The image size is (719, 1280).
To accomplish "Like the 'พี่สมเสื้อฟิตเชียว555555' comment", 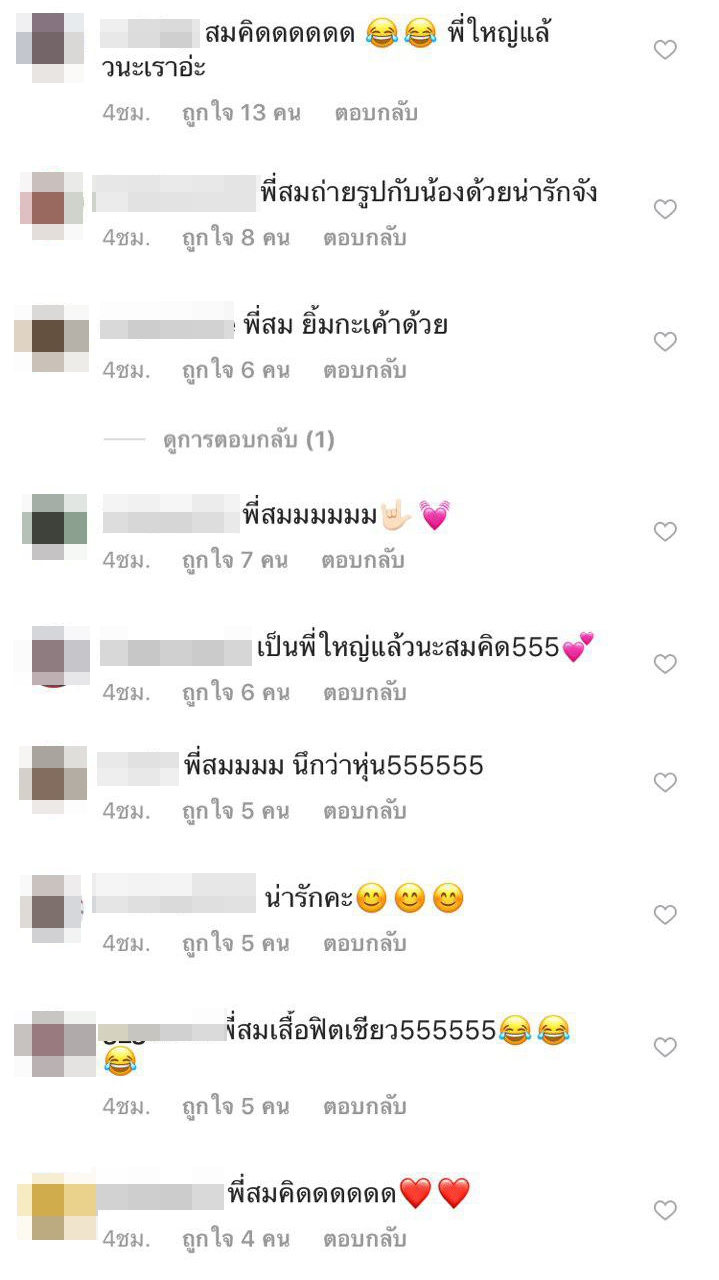I will (x=665, y=1047).
